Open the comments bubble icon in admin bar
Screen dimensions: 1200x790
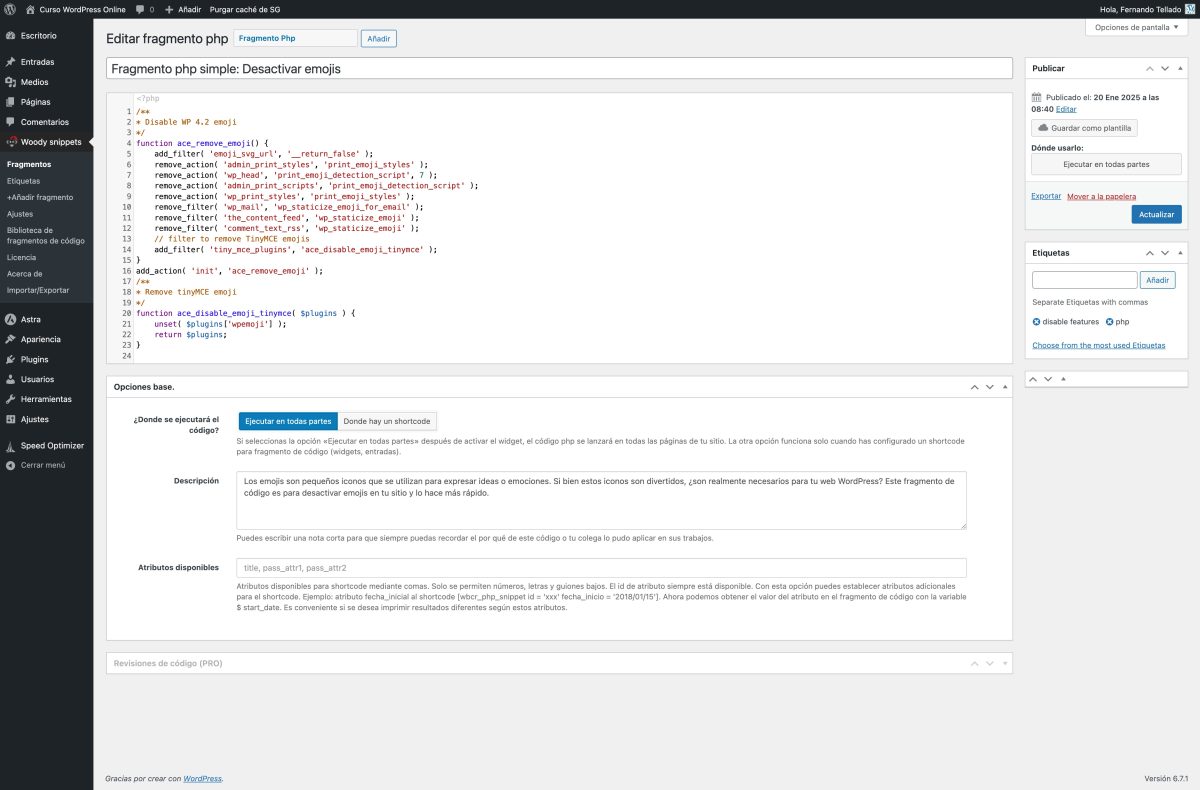click(140, 8)
